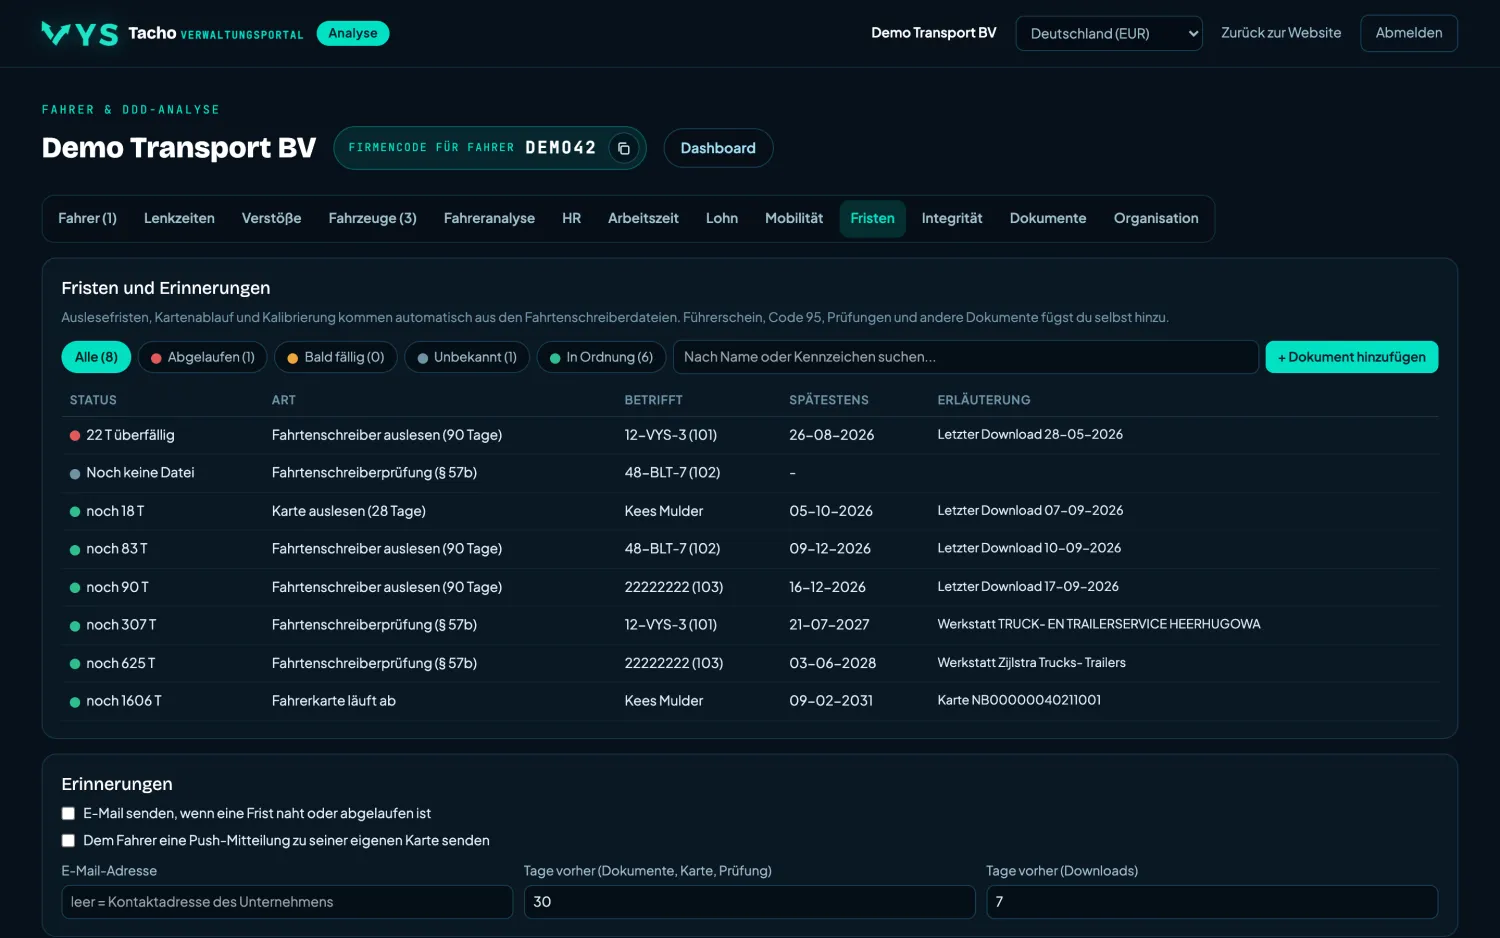
Task: Open the Deutschland (EUR) country dropdown
Action: (x=1109, y=33)
